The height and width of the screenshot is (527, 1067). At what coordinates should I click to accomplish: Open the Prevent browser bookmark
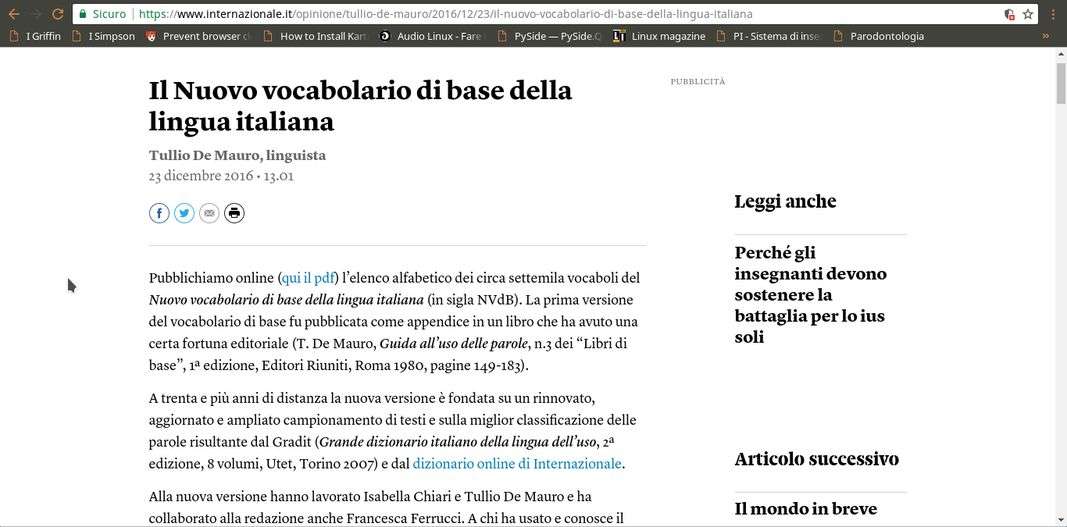tap(198, 36)
